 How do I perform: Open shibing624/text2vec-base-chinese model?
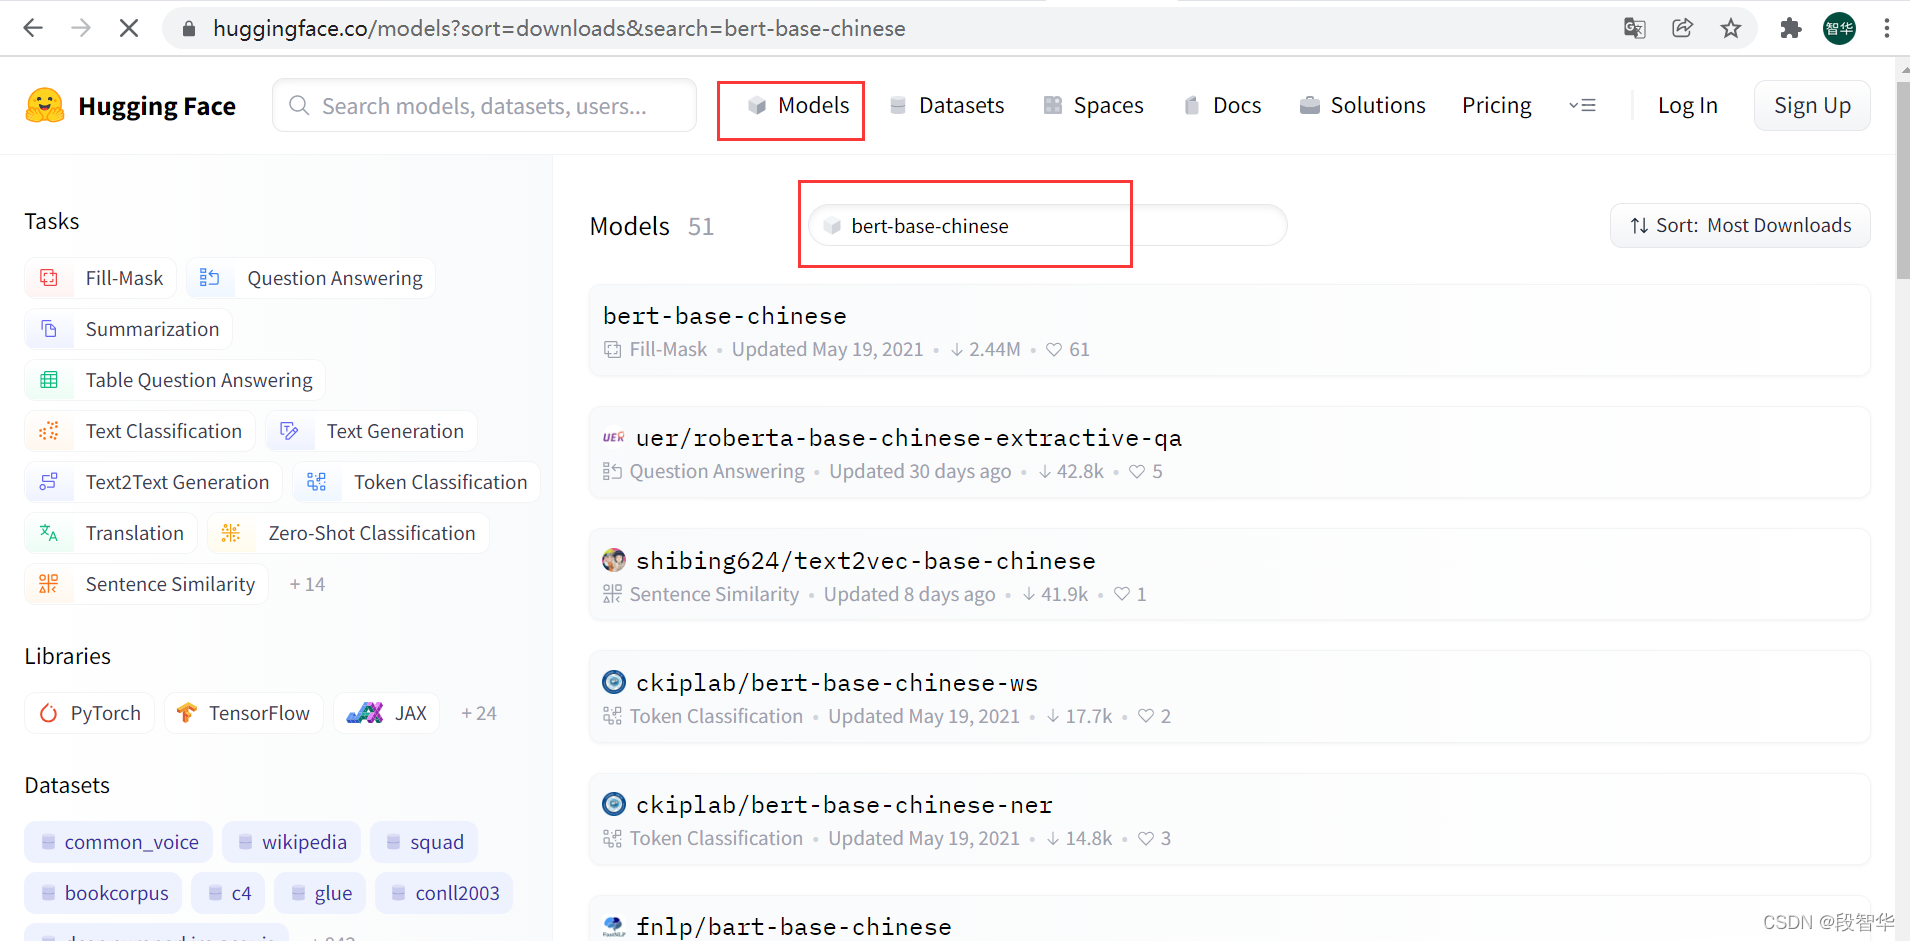click(1229, 575)
